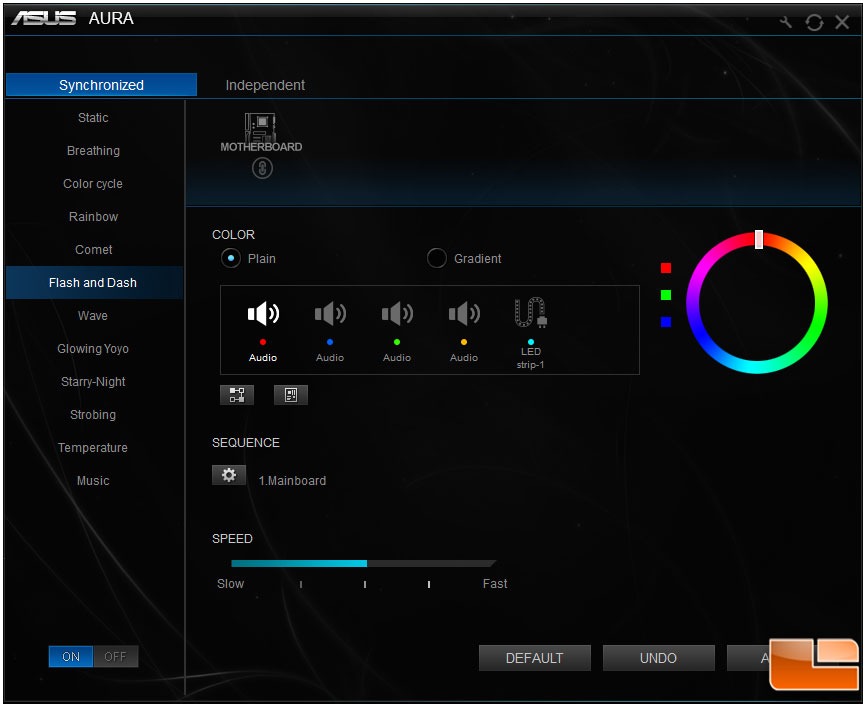Open the sequence gear settings
The width and height of the screenshot is (863, 704).
pos(229,475)
